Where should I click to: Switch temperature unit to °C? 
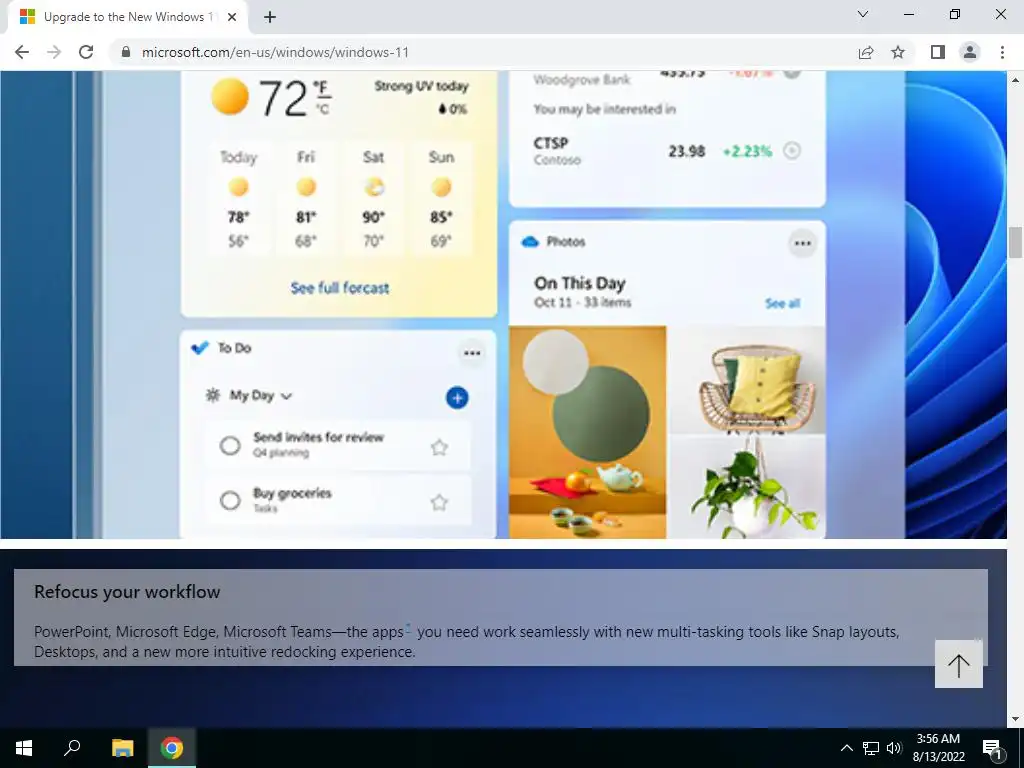[322, 109]
